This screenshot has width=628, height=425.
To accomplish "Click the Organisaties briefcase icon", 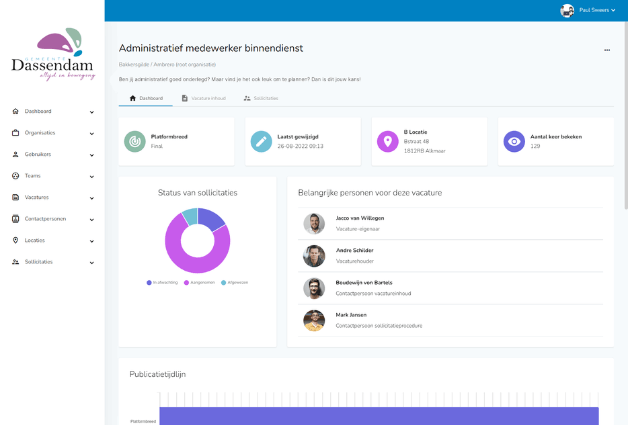I will point(15,133).
